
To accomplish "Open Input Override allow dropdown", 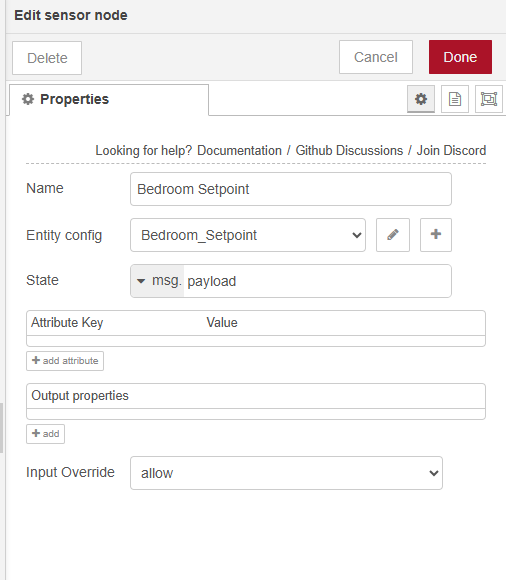I will coord(286,473).
